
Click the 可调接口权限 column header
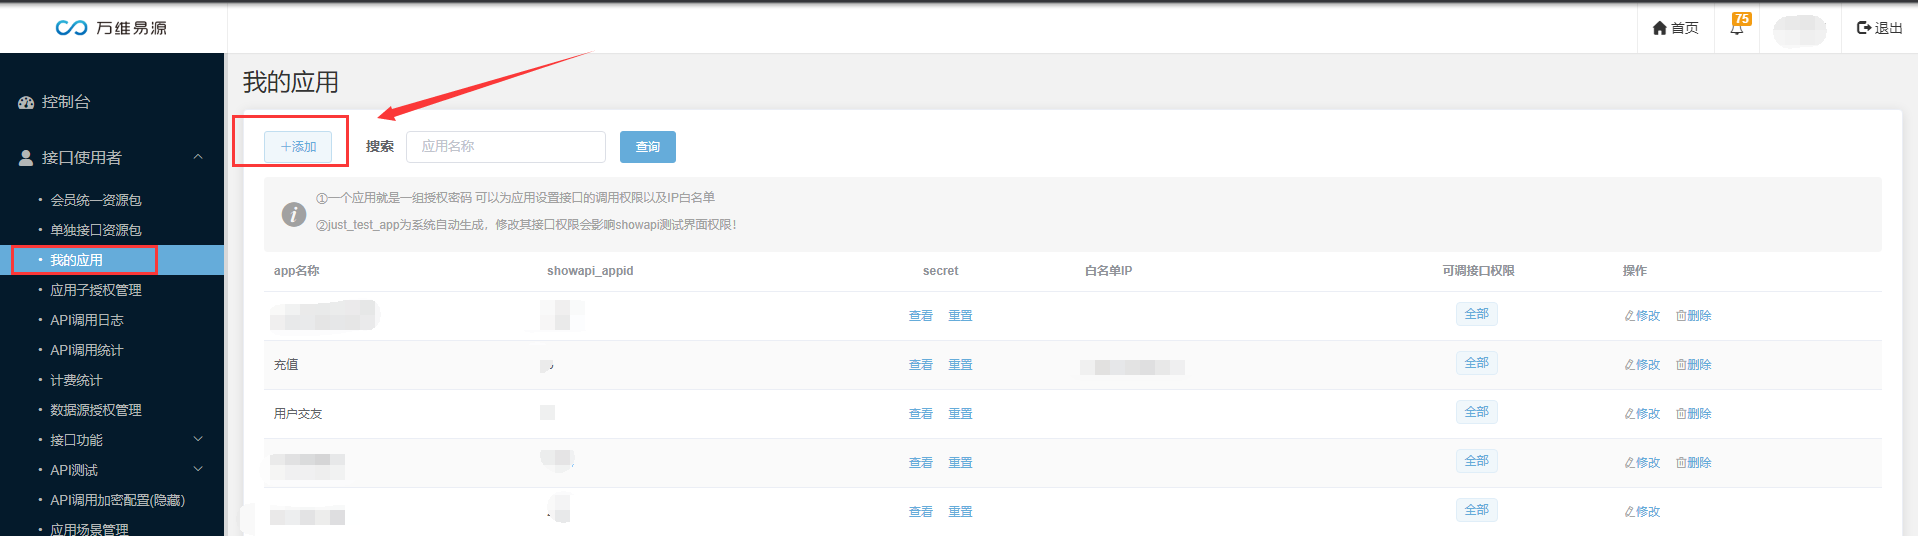[x=1478, y=271]
